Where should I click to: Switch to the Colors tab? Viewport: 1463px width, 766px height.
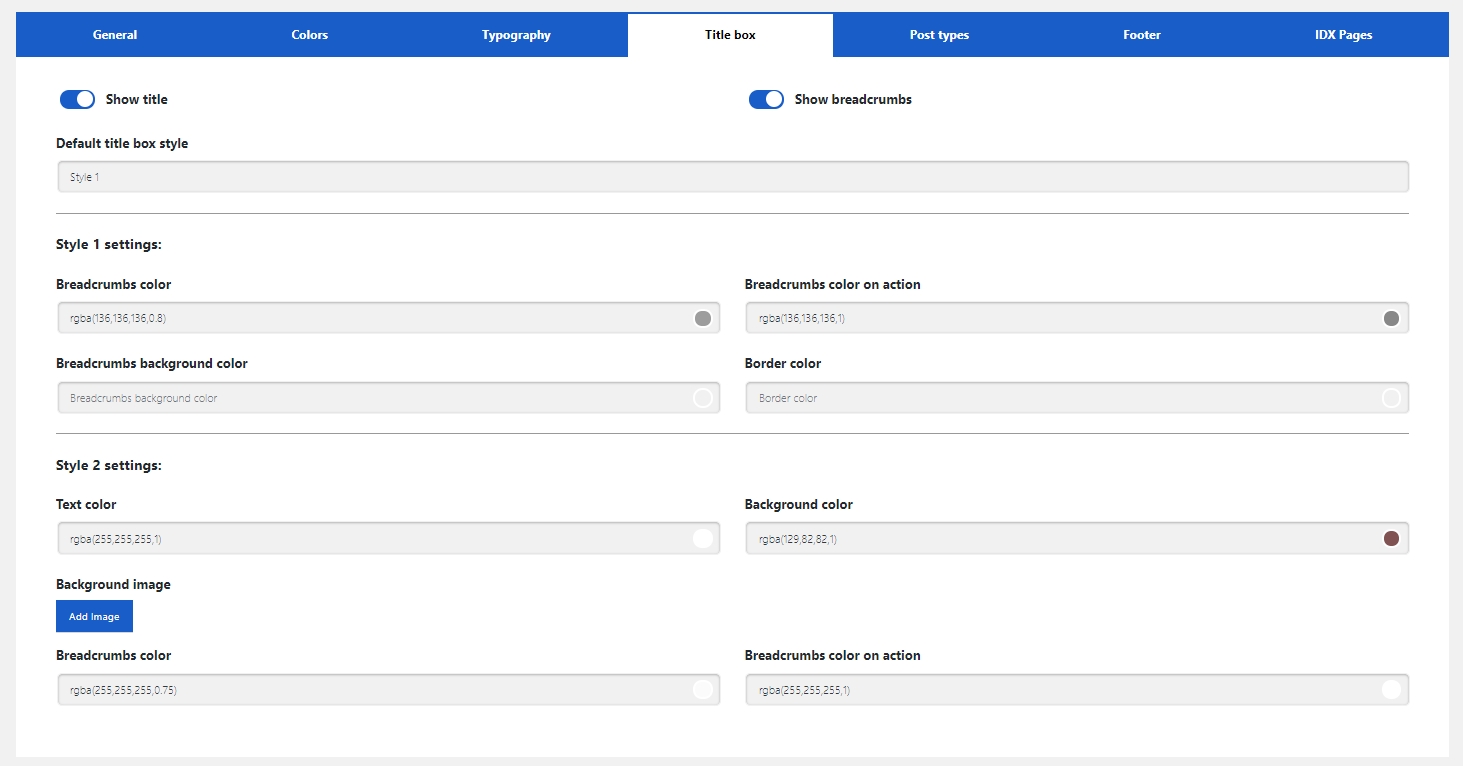tap(310, 35)
